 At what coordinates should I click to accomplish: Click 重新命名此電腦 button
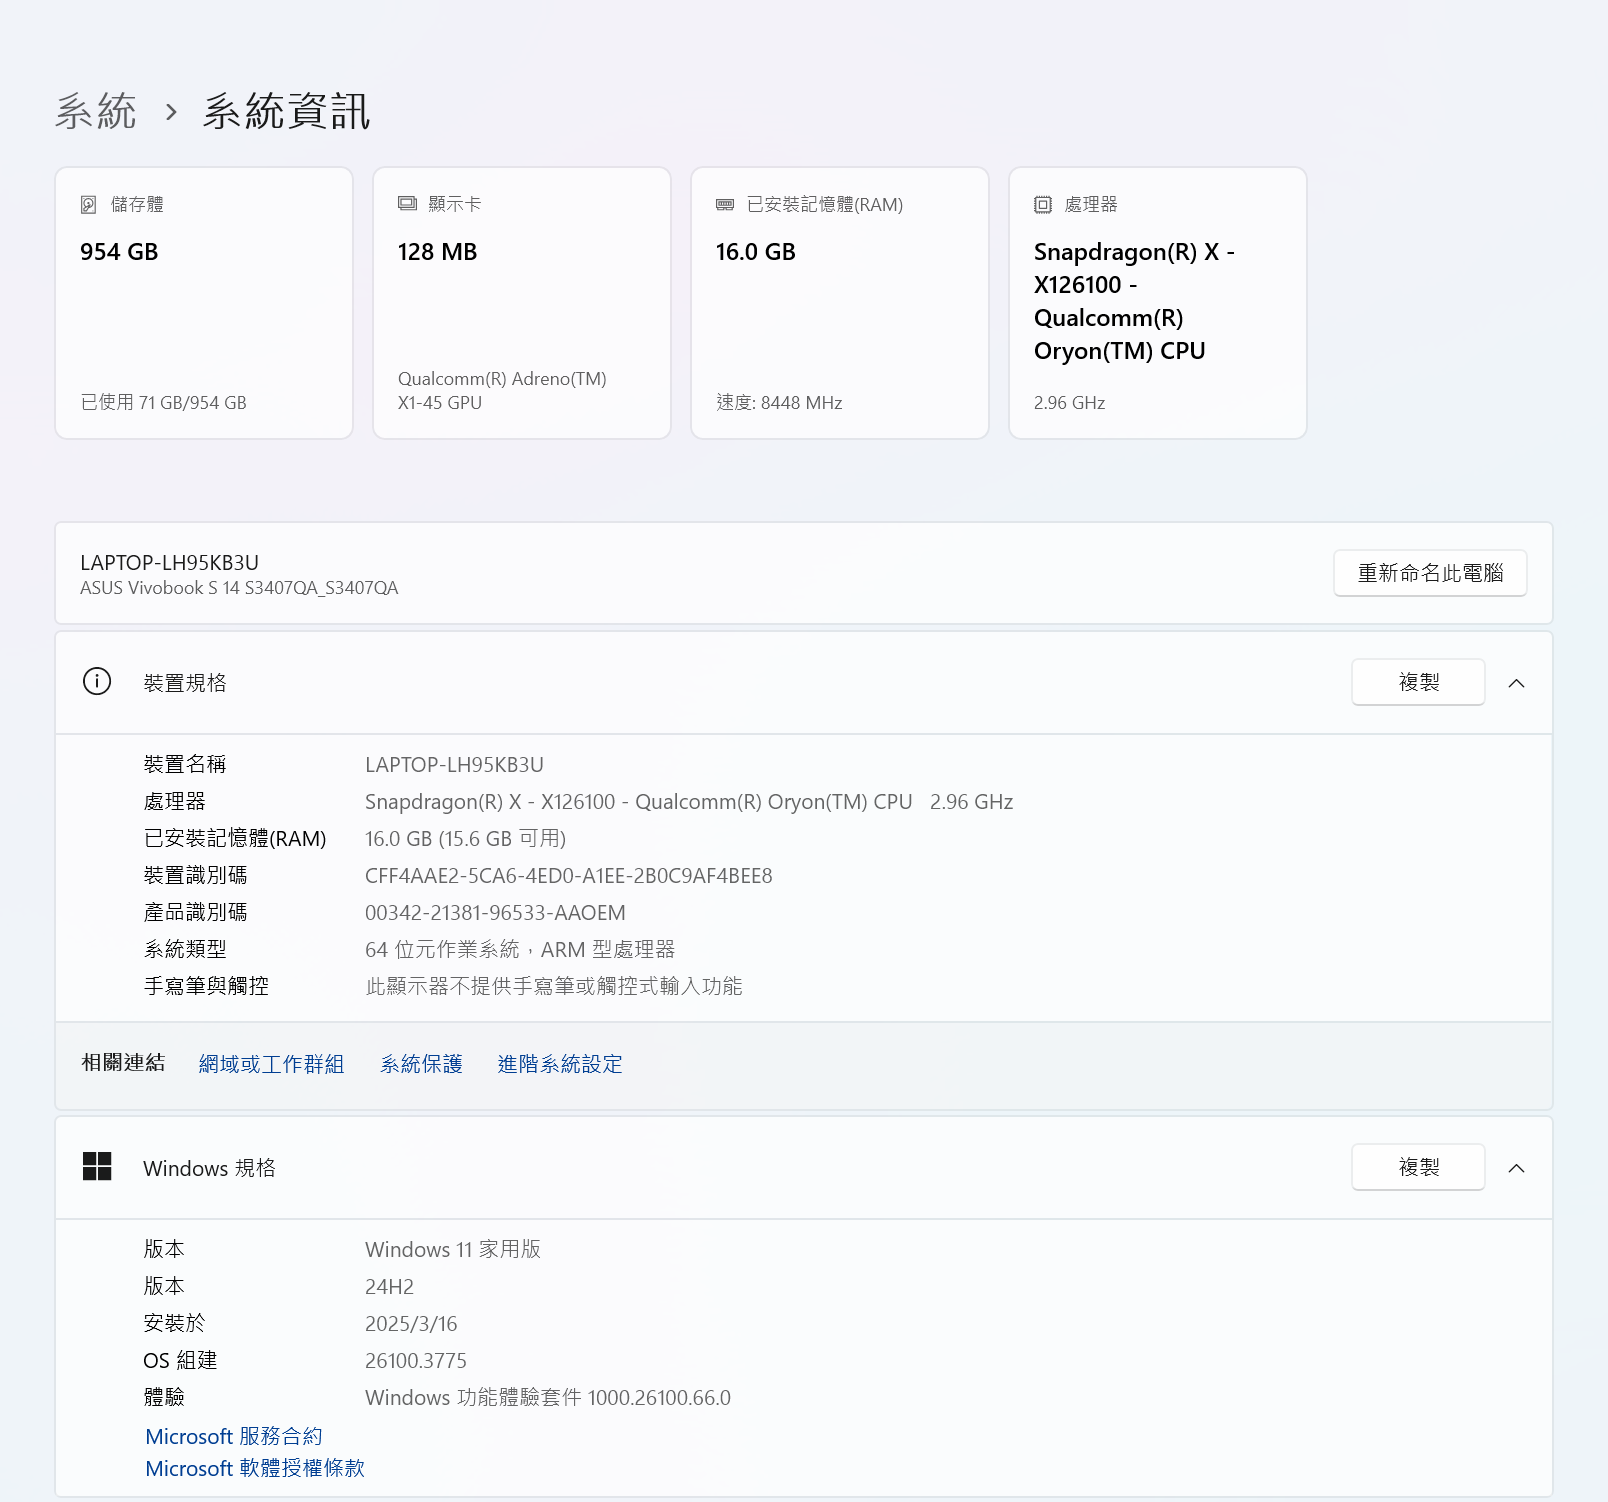point(1430,573)
